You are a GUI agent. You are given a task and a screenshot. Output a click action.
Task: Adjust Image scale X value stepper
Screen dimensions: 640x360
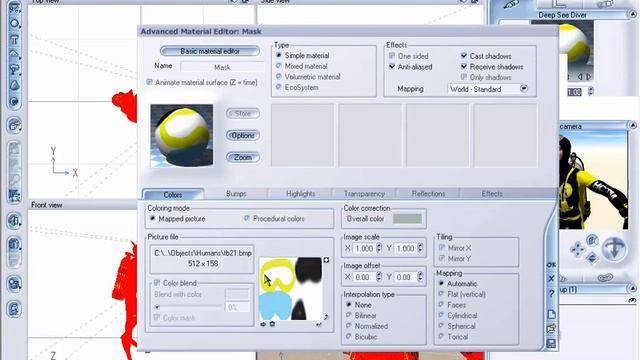pyautogui.click(x=379, y=248)
